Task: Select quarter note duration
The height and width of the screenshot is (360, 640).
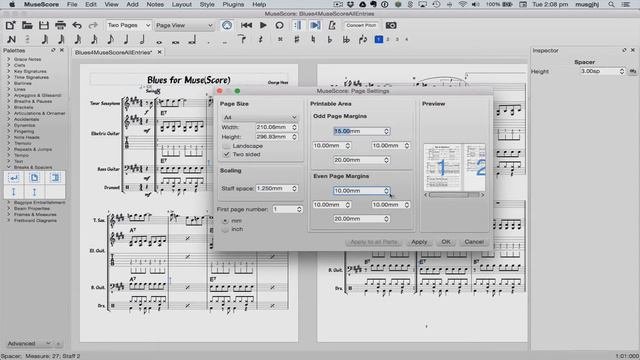Action: (x=126, y=40)
